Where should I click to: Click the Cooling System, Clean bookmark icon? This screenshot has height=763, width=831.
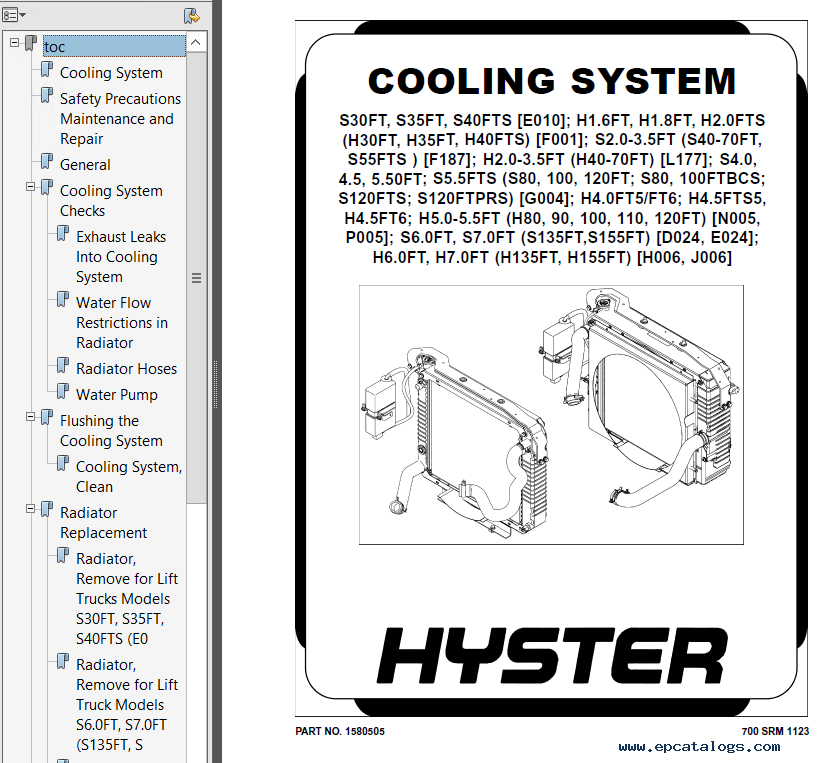click(63, 463)
